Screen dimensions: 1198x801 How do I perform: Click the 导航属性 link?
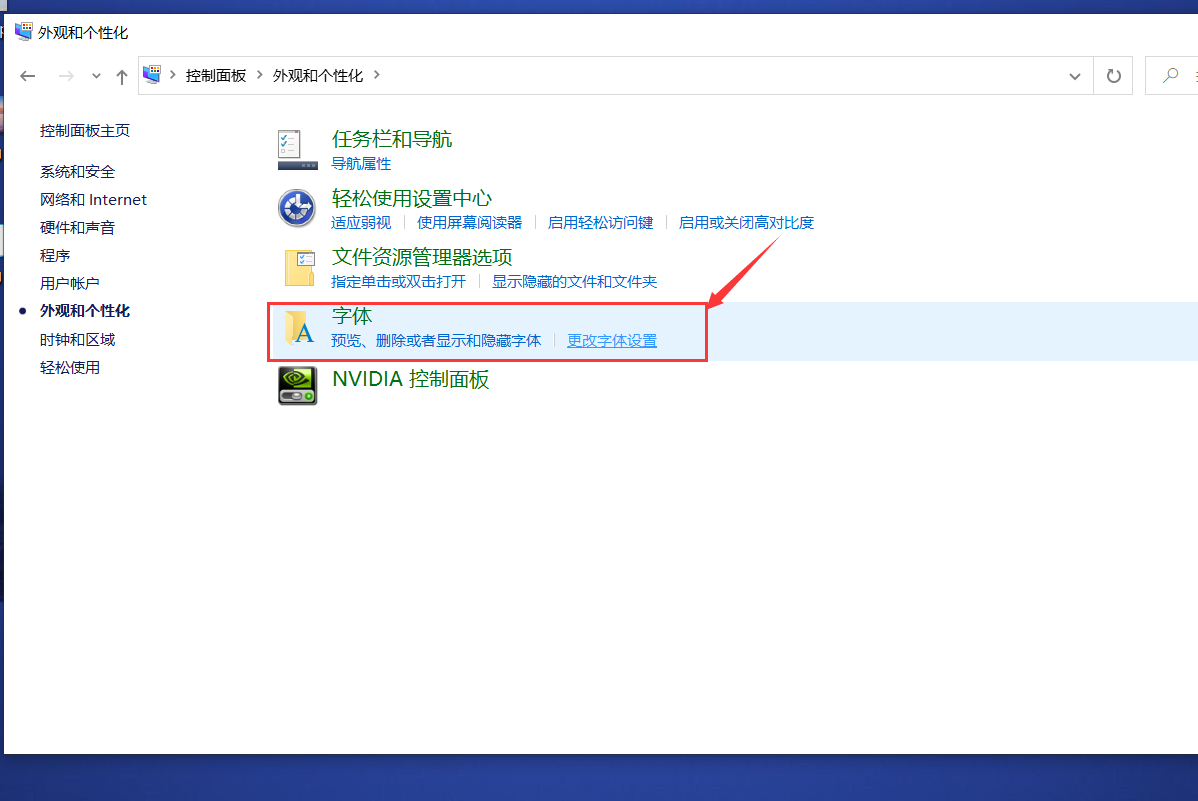point(361,164)
